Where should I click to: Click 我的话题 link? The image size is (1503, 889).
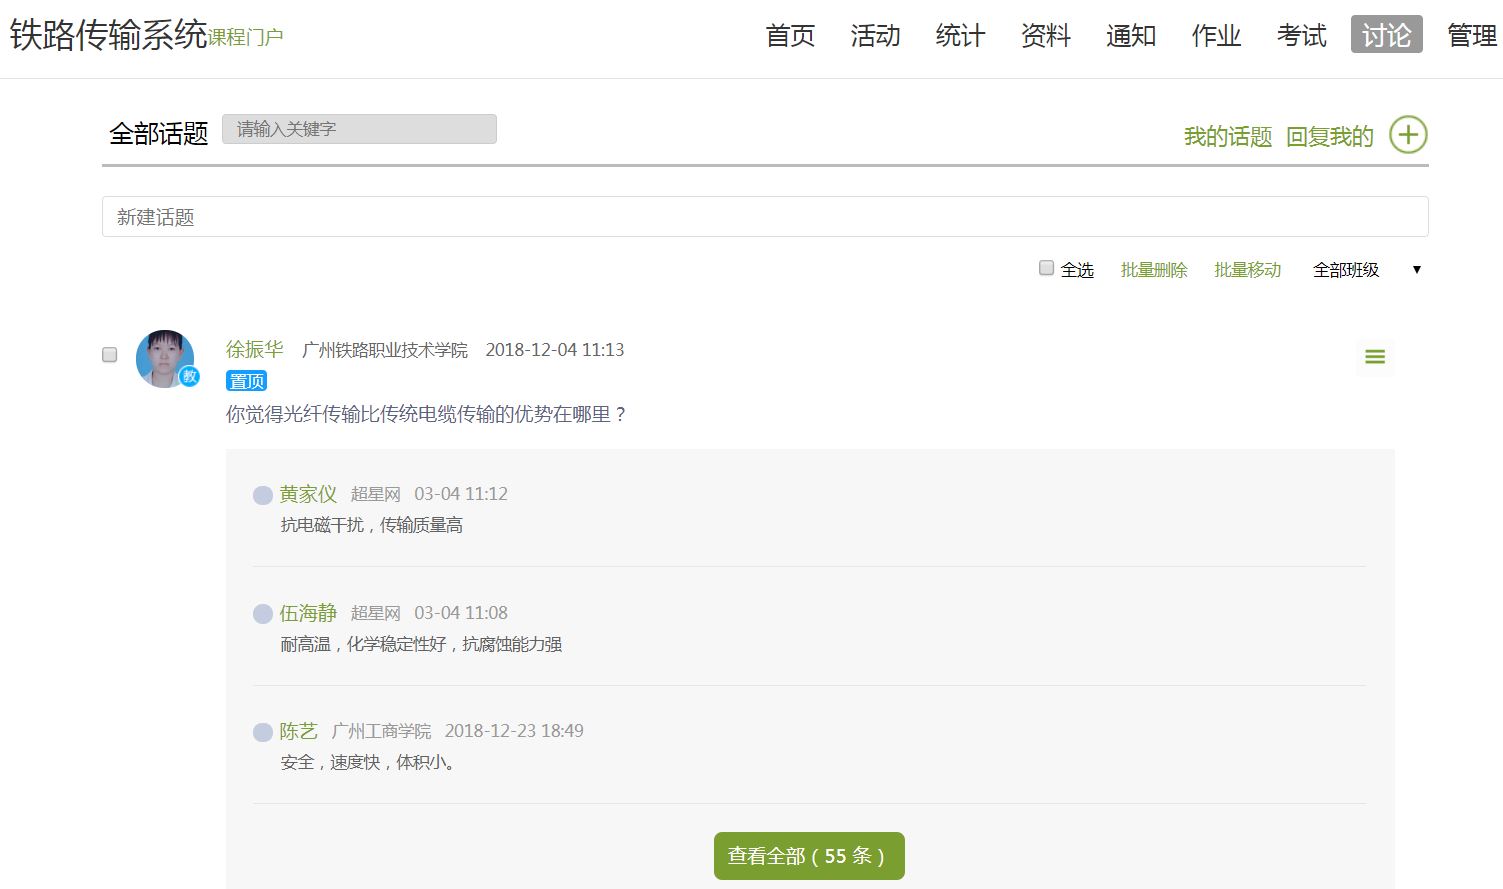[1228, 137]
